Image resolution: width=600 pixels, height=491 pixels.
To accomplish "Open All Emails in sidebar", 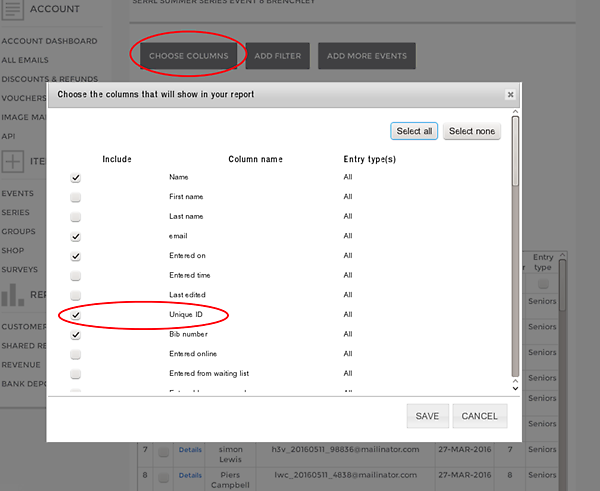I will click(x=25, y=60).
